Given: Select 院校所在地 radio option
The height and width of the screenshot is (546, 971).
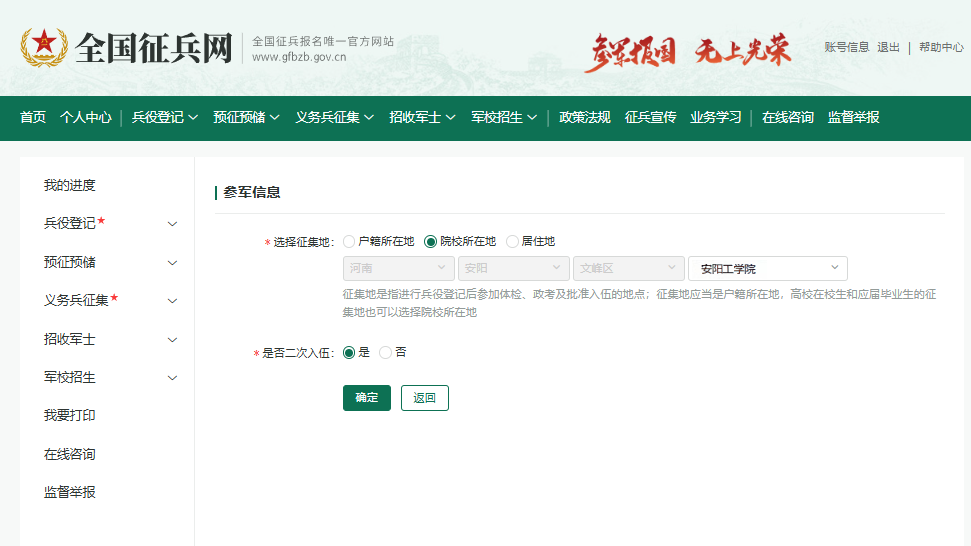Looking at the screenshot, I should [431, 241].
